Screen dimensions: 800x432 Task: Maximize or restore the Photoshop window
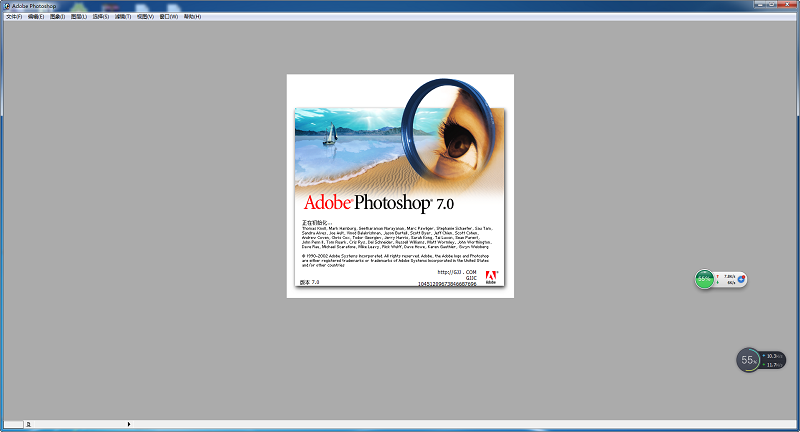[772, 4]
